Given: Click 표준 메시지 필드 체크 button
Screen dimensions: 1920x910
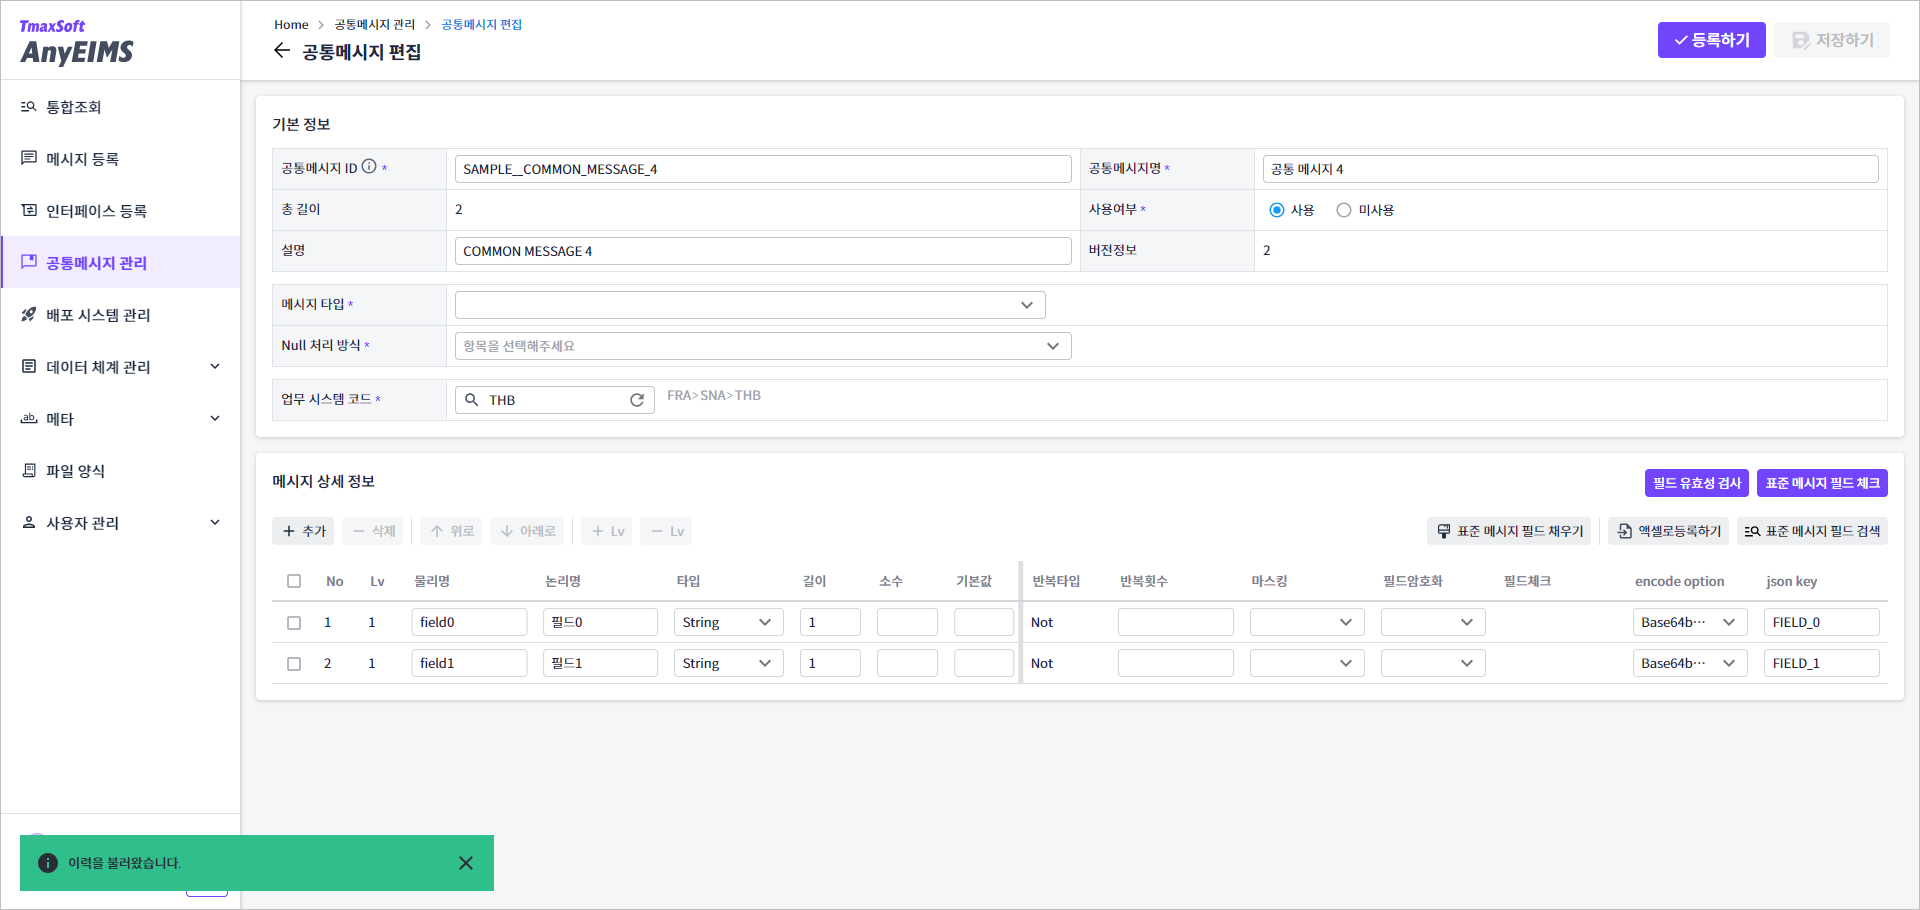Looking at the screenshot, I should [x=1822, y=483].
